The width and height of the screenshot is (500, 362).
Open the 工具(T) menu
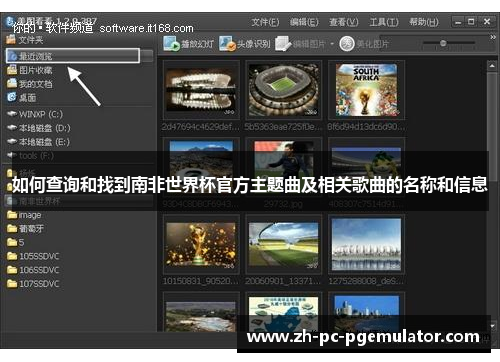point(384,22)
